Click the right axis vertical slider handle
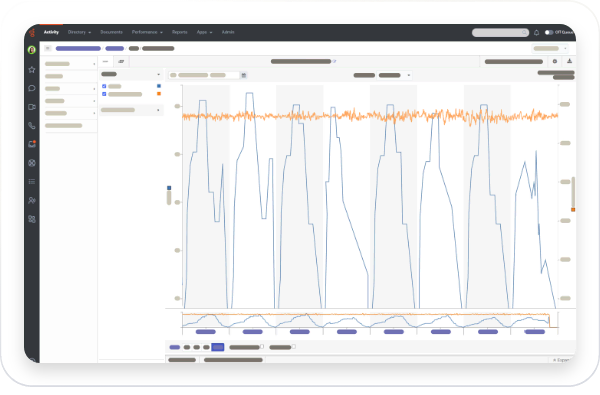This screenshot has height=395, width=600. (x=573, y=193)
